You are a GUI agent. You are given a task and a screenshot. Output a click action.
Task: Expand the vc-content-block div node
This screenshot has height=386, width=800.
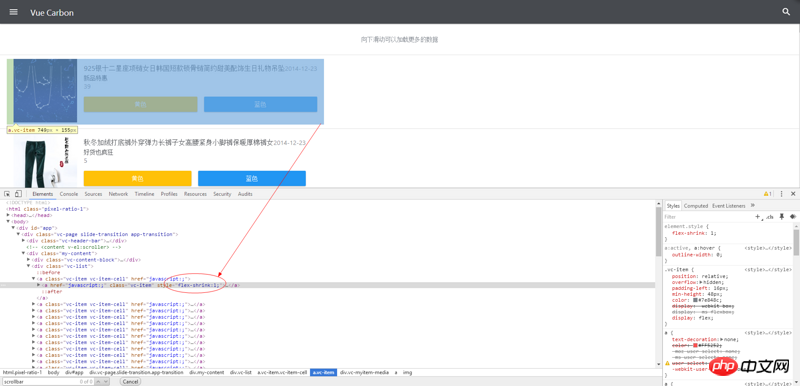[x=29, y=260]
